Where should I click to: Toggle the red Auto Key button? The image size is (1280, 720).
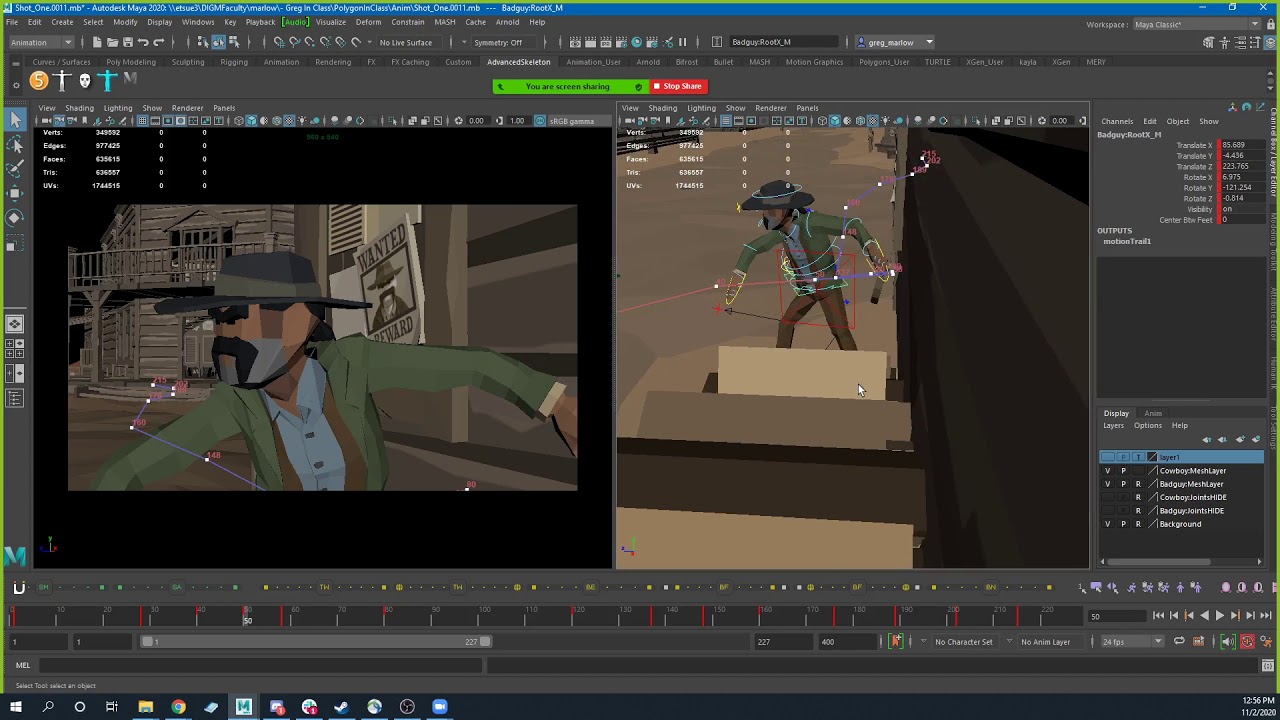point(1247,642)
